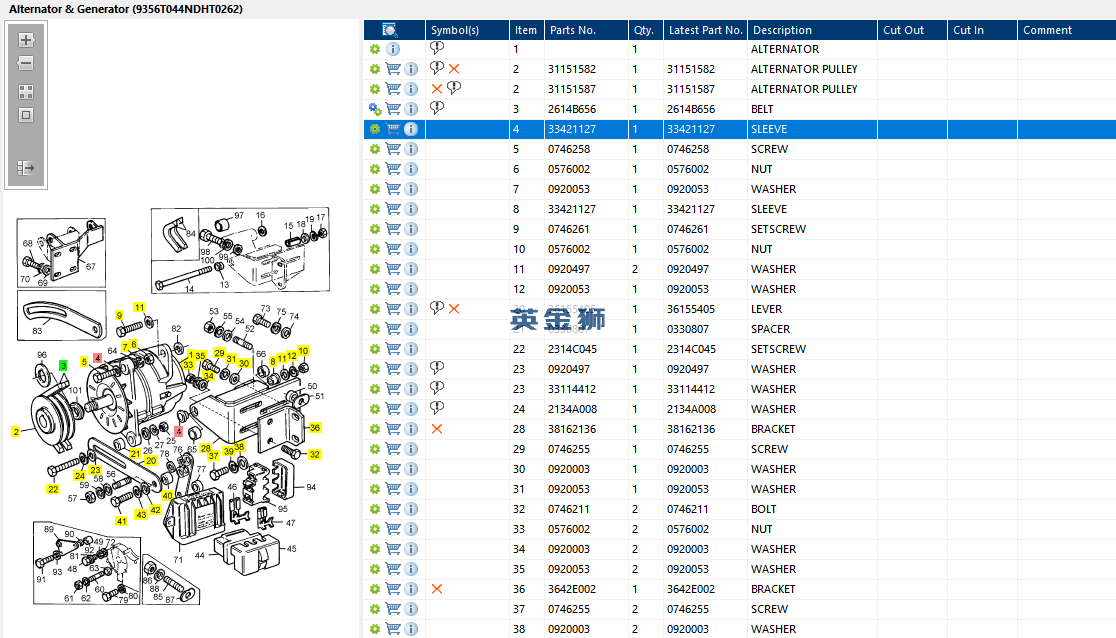
Task: Open the search icon in table header
Action: (x=389, y=30)
